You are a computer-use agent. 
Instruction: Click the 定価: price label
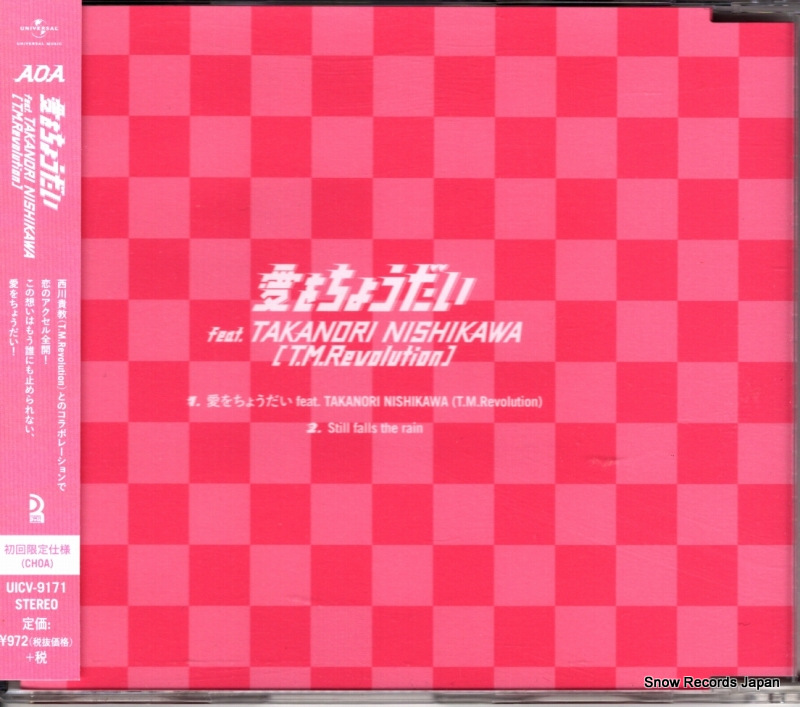36,623
